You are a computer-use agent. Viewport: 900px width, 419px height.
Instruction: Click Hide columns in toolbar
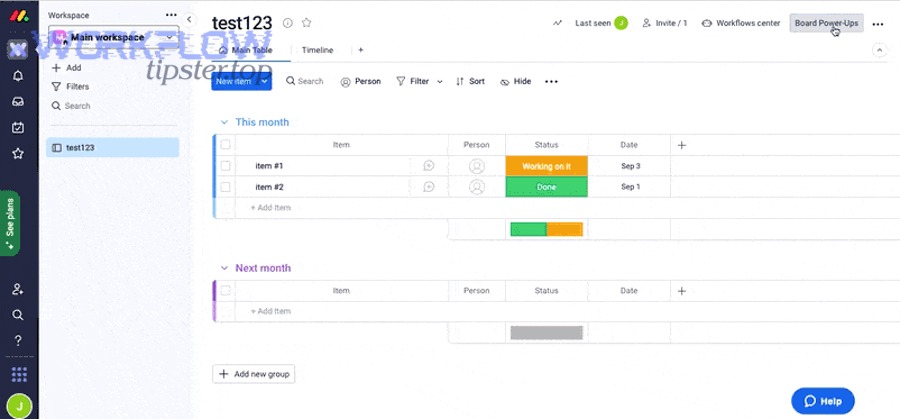tap(515, 82)
